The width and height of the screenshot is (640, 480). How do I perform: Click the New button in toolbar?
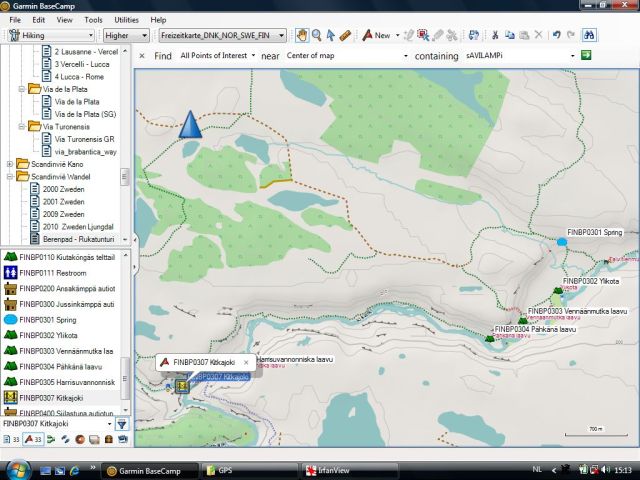tap(377, 35)
